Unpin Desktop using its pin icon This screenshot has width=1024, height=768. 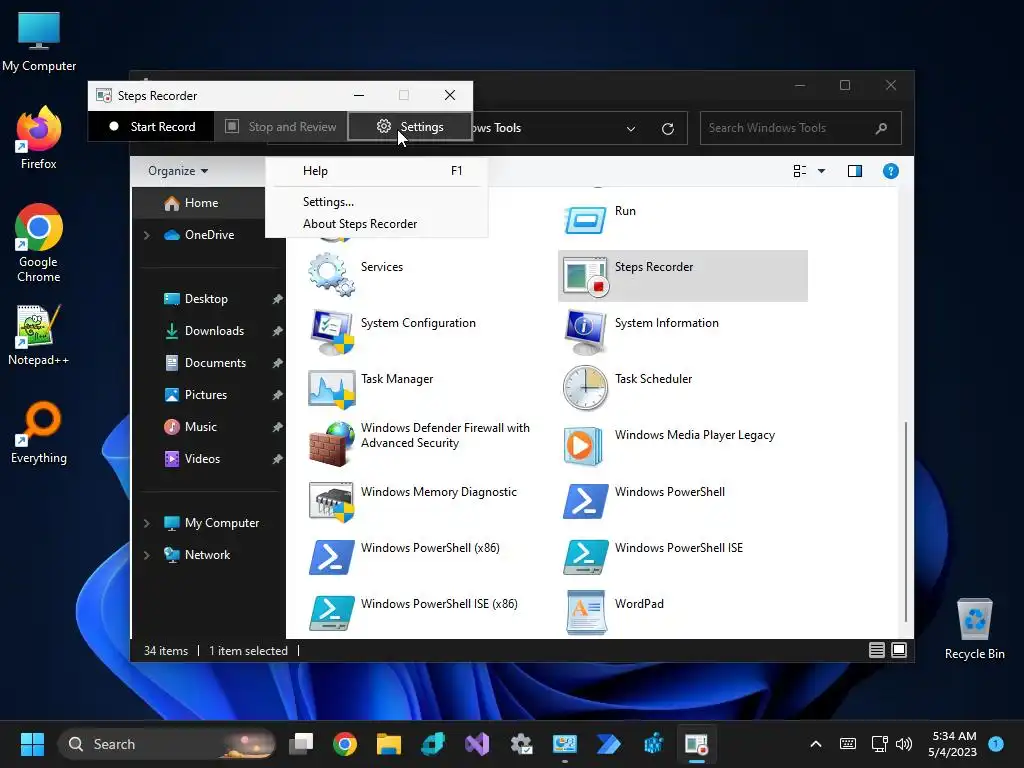point(278,299)
